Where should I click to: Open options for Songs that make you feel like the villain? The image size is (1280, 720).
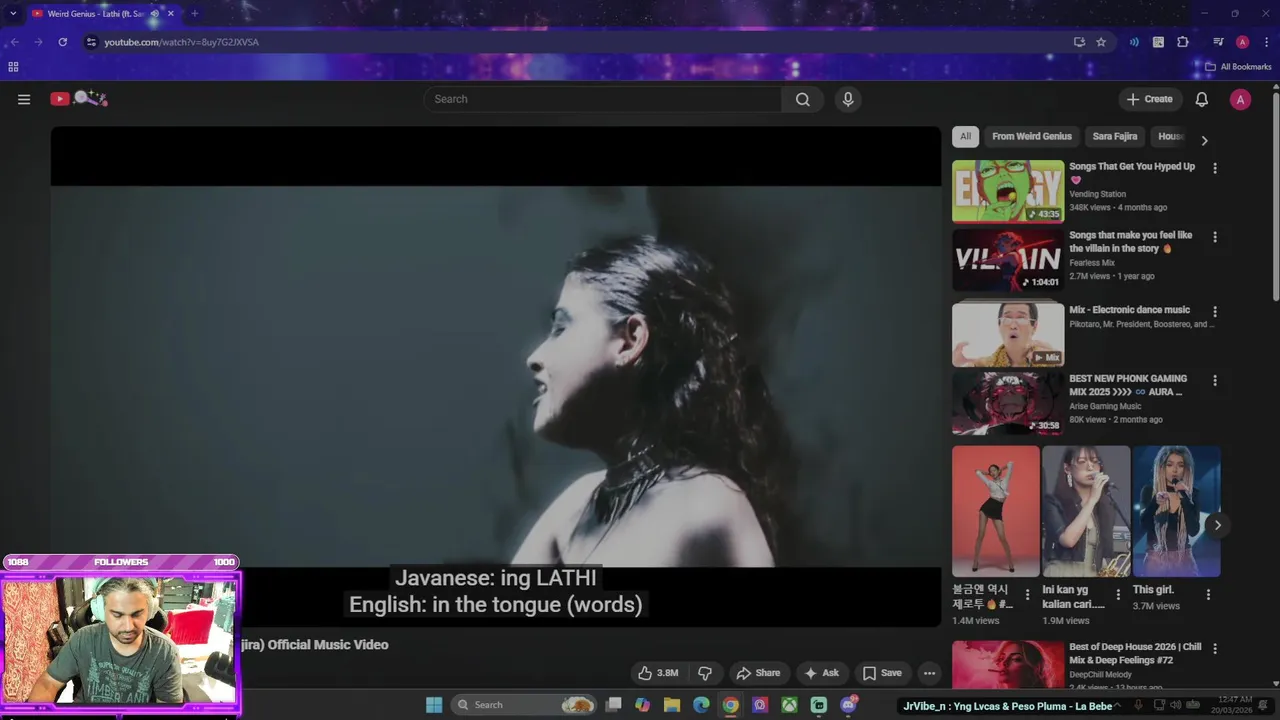coord(1215,237)
